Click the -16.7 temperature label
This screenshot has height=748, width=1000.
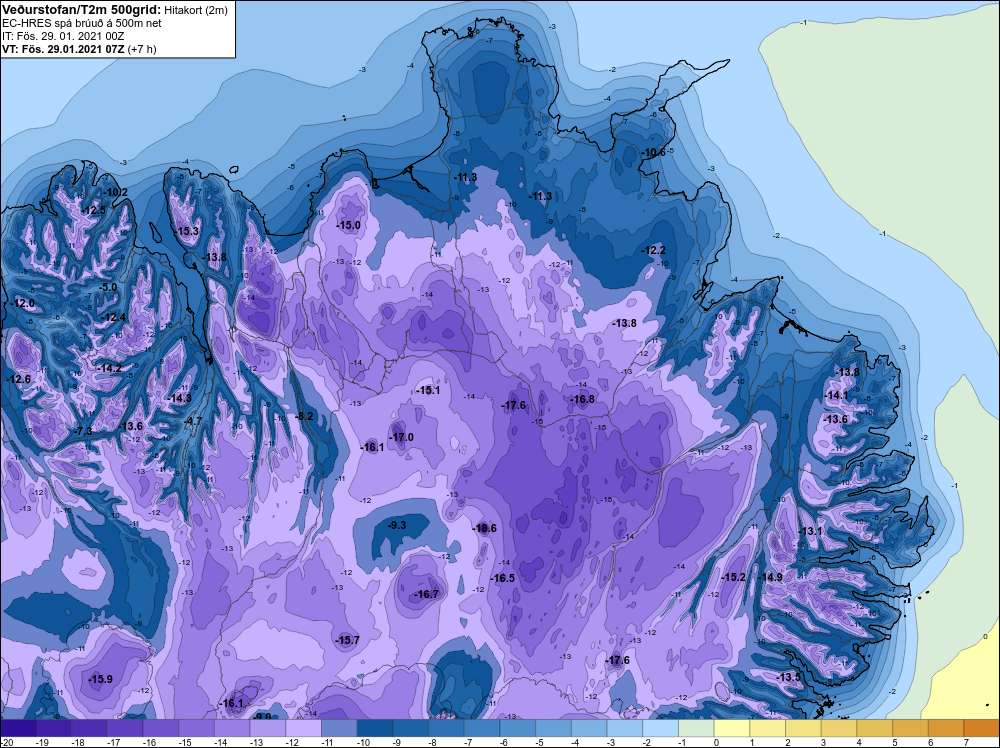pyautogui.click(x=426, y=594)
